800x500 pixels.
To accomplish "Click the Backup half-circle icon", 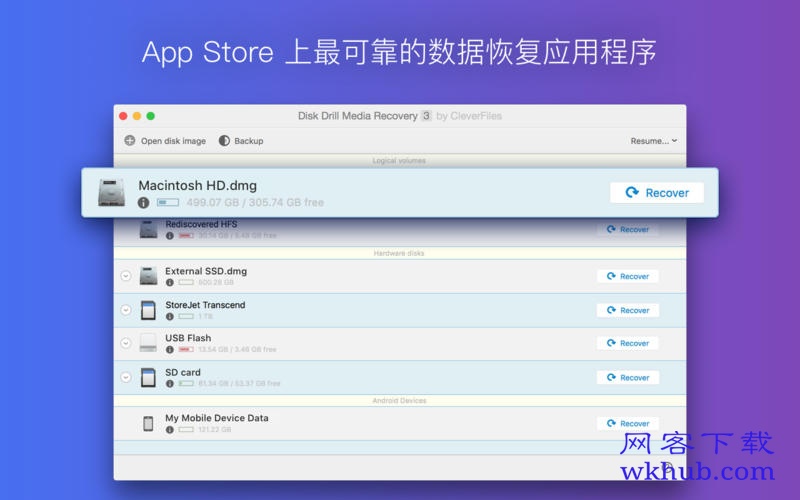I will point(224,140).
